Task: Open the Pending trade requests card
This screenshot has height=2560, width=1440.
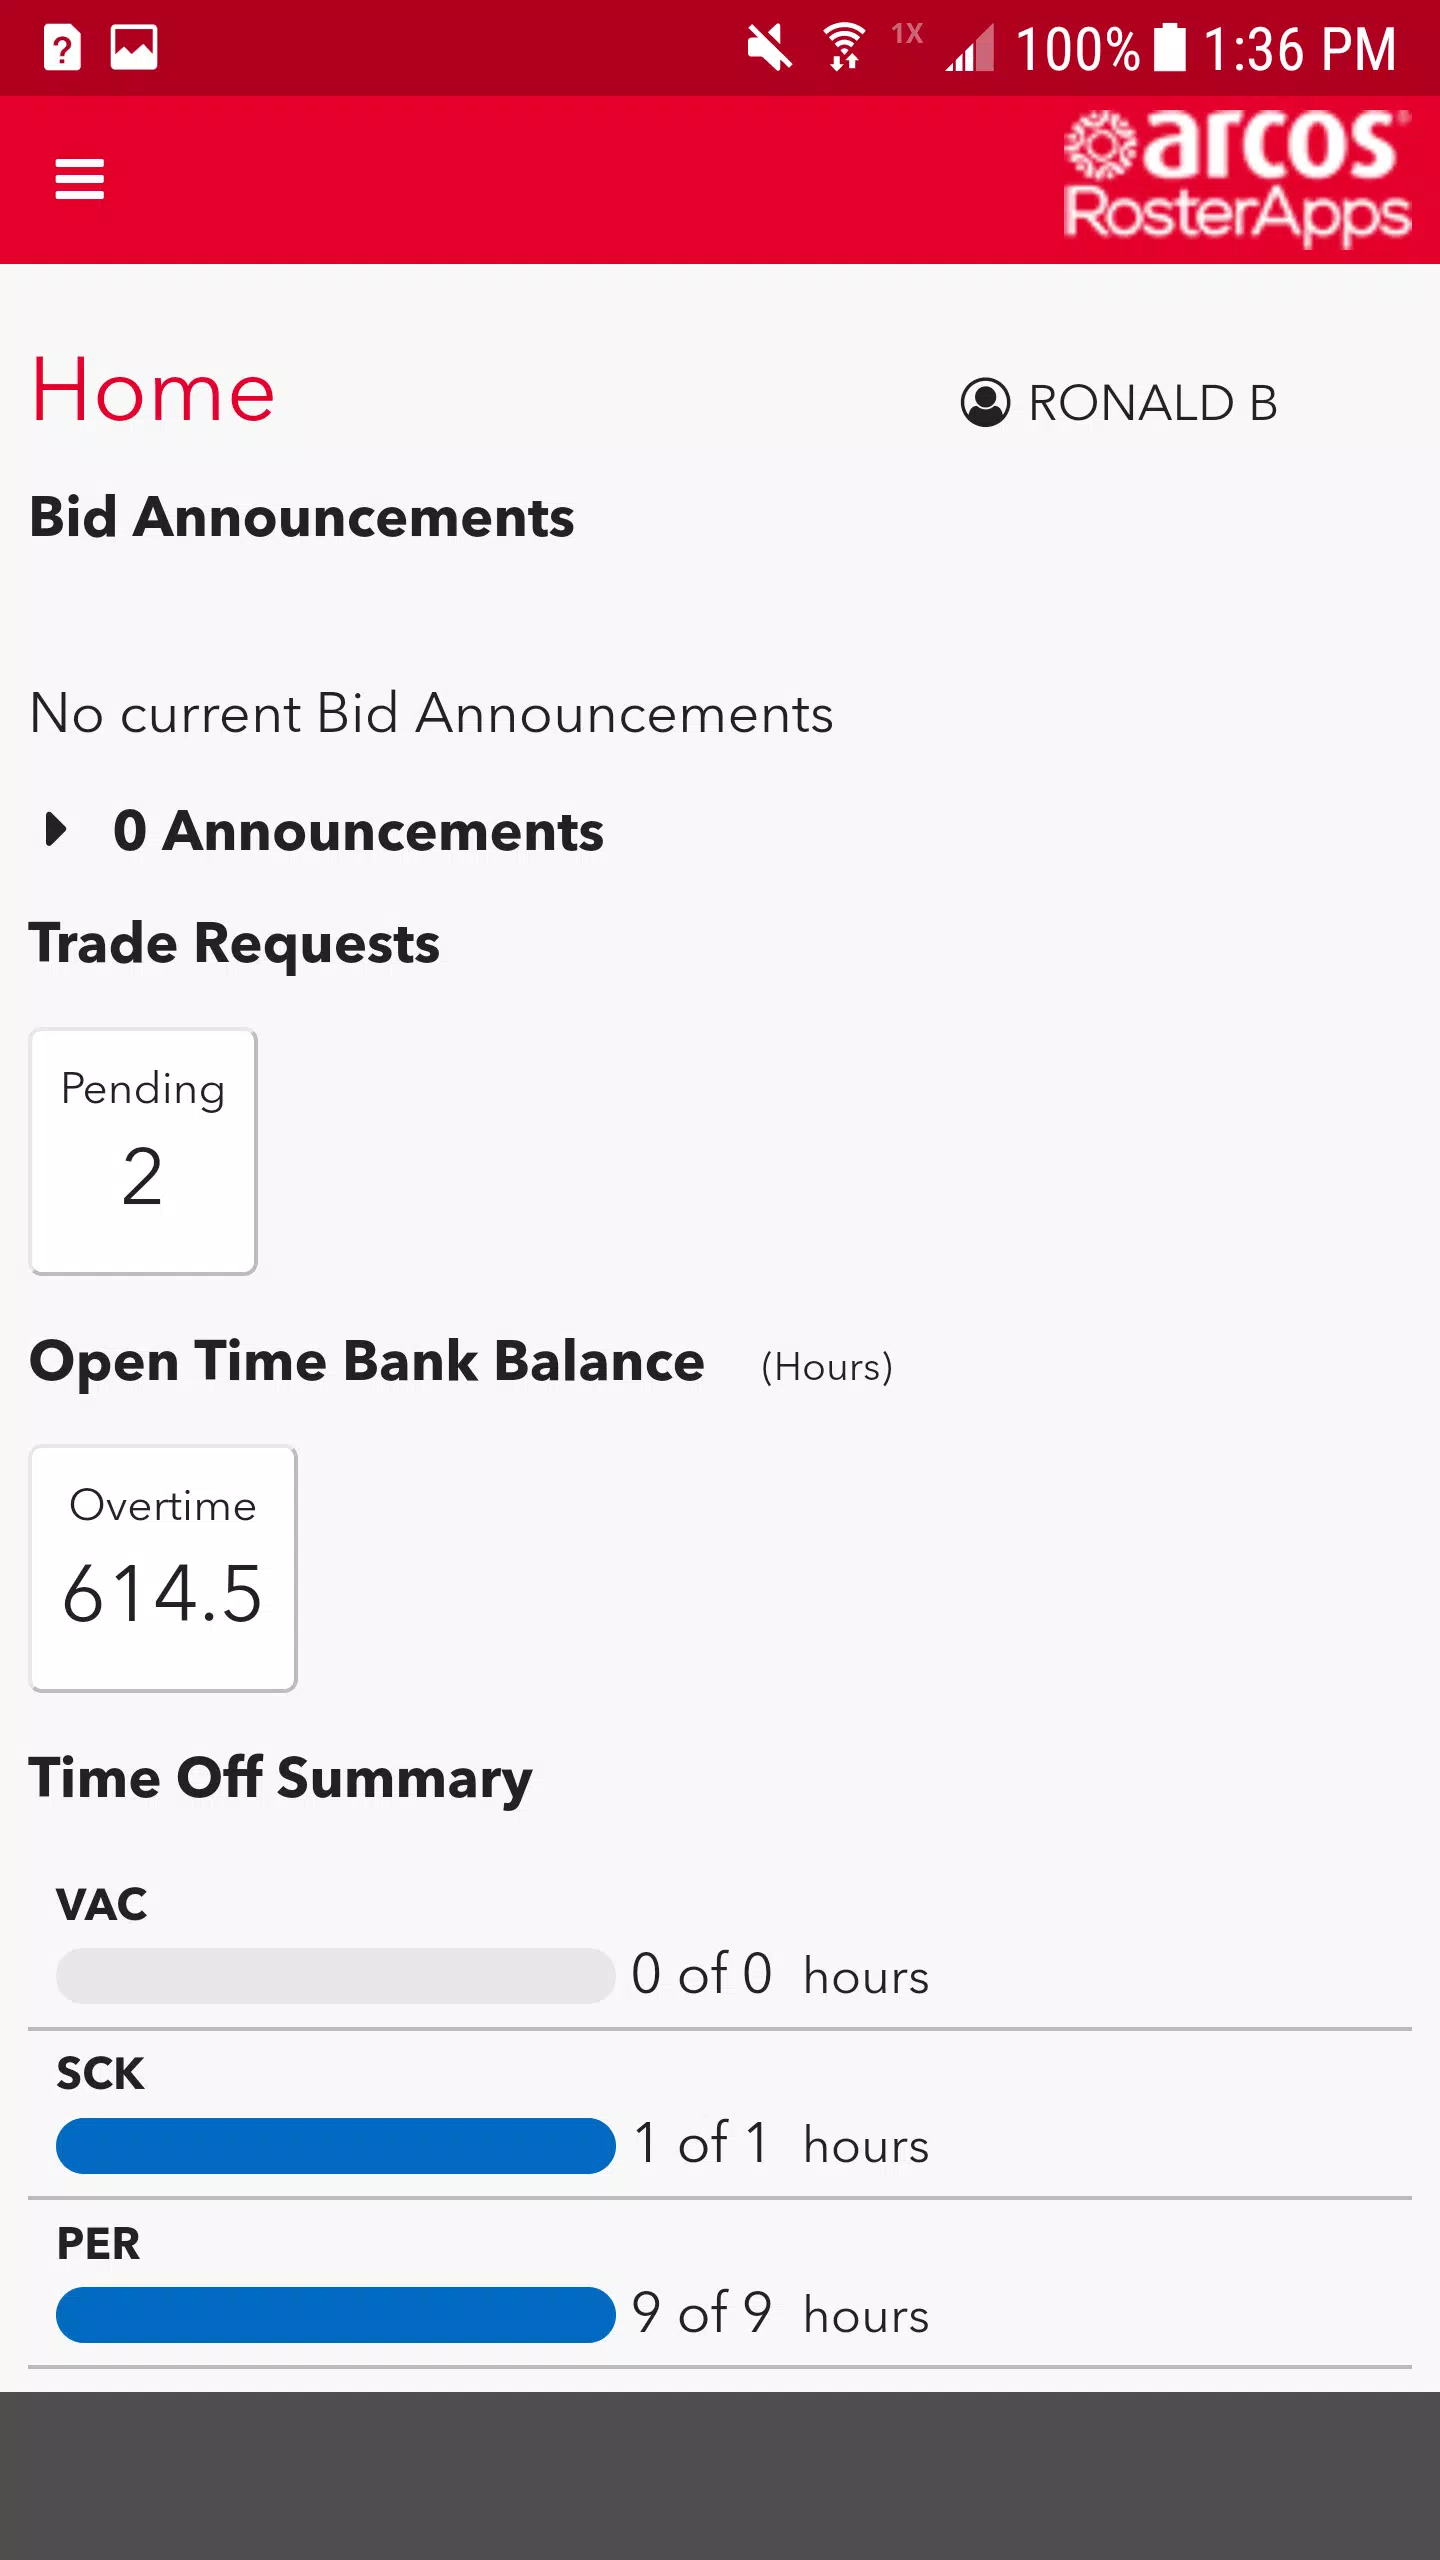Action: (x=143, y=1151)
